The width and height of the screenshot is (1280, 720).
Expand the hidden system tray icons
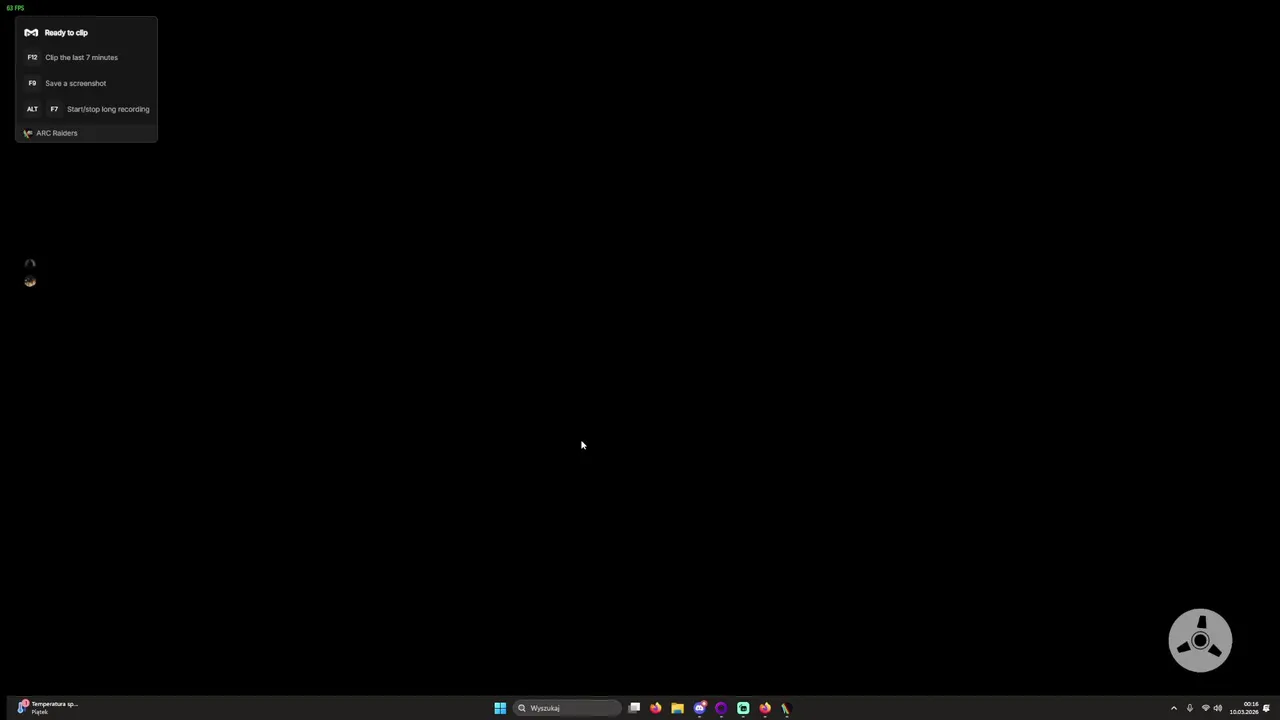click(x=1174, y=708)
